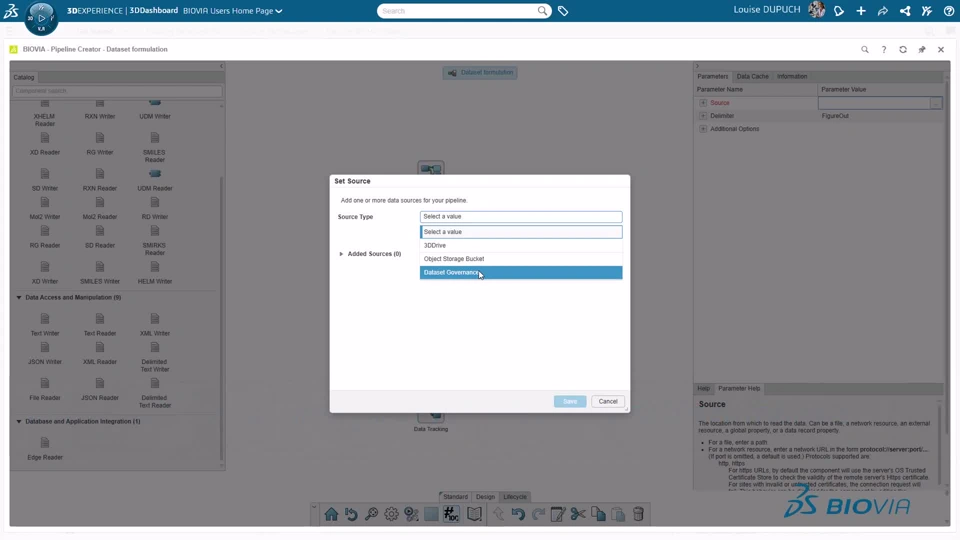Screen dimensions: 960x540
Task: Switch to the Information tab
Action: [792, 77]
